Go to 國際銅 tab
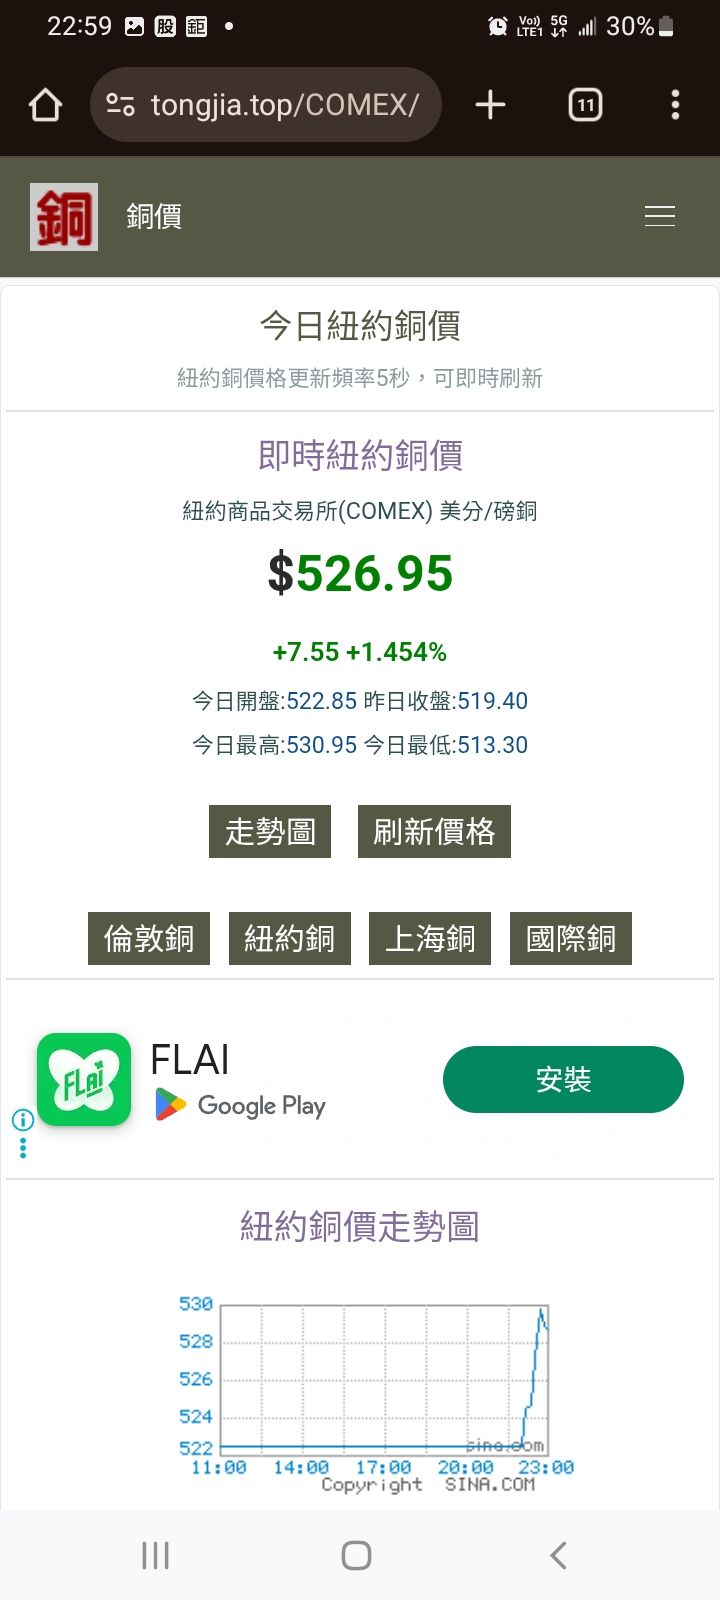 pos(571,938)
